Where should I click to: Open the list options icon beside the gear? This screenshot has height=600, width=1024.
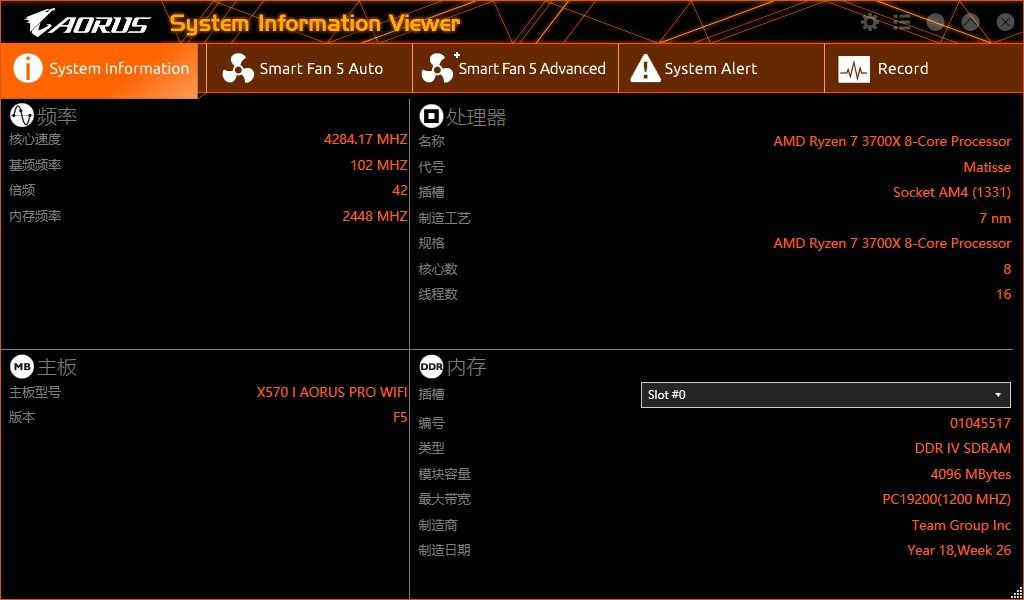coord(900,21)
